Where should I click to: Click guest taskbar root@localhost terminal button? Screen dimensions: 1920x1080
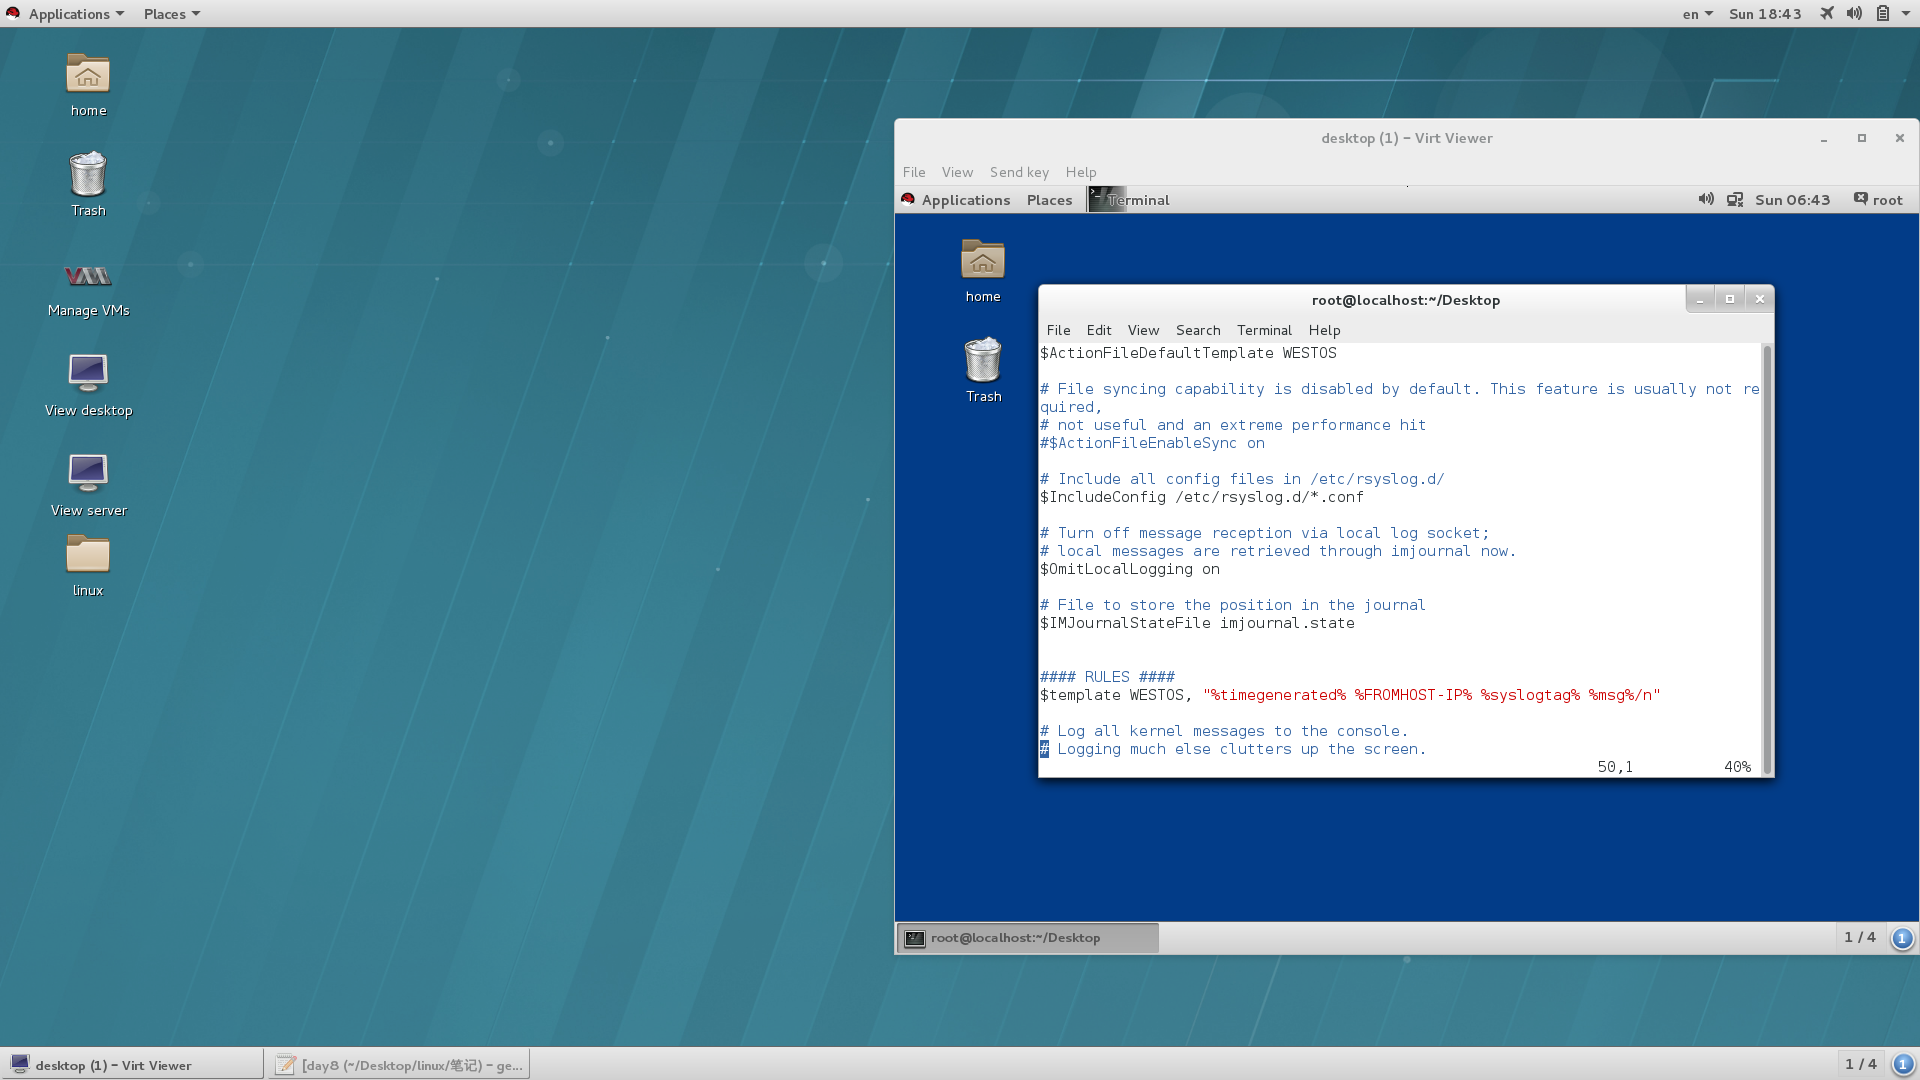1027,938
